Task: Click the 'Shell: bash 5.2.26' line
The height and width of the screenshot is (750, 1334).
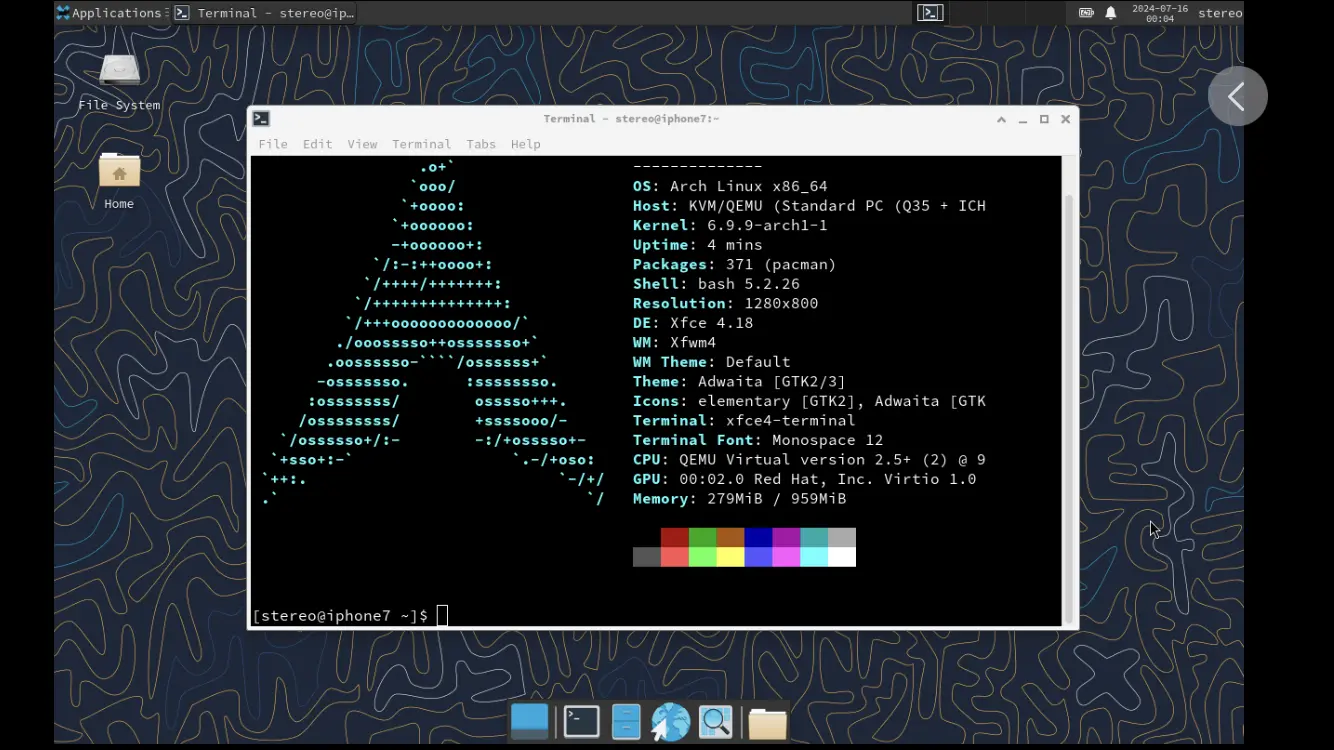Action: coord(716,284)
